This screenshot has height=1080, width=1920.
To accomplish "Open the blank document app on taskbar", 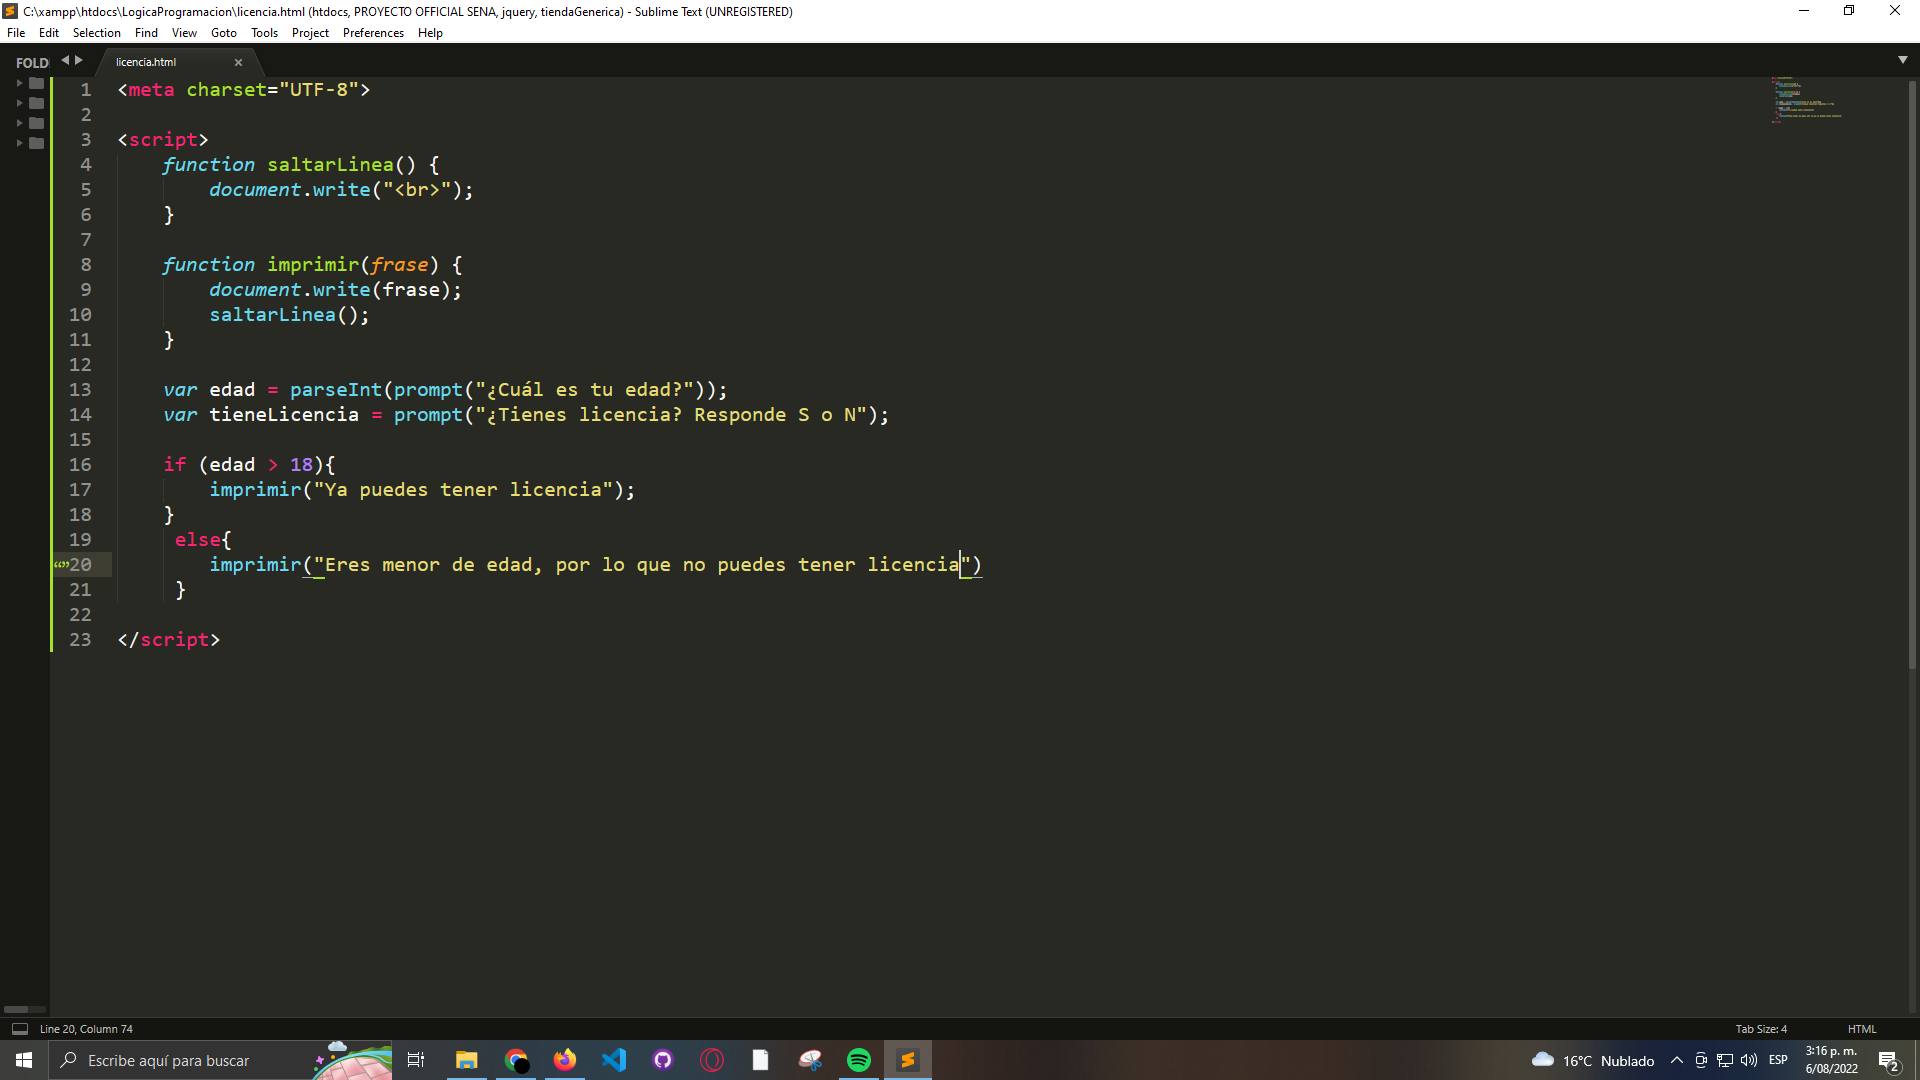I will click(761, 1060).
